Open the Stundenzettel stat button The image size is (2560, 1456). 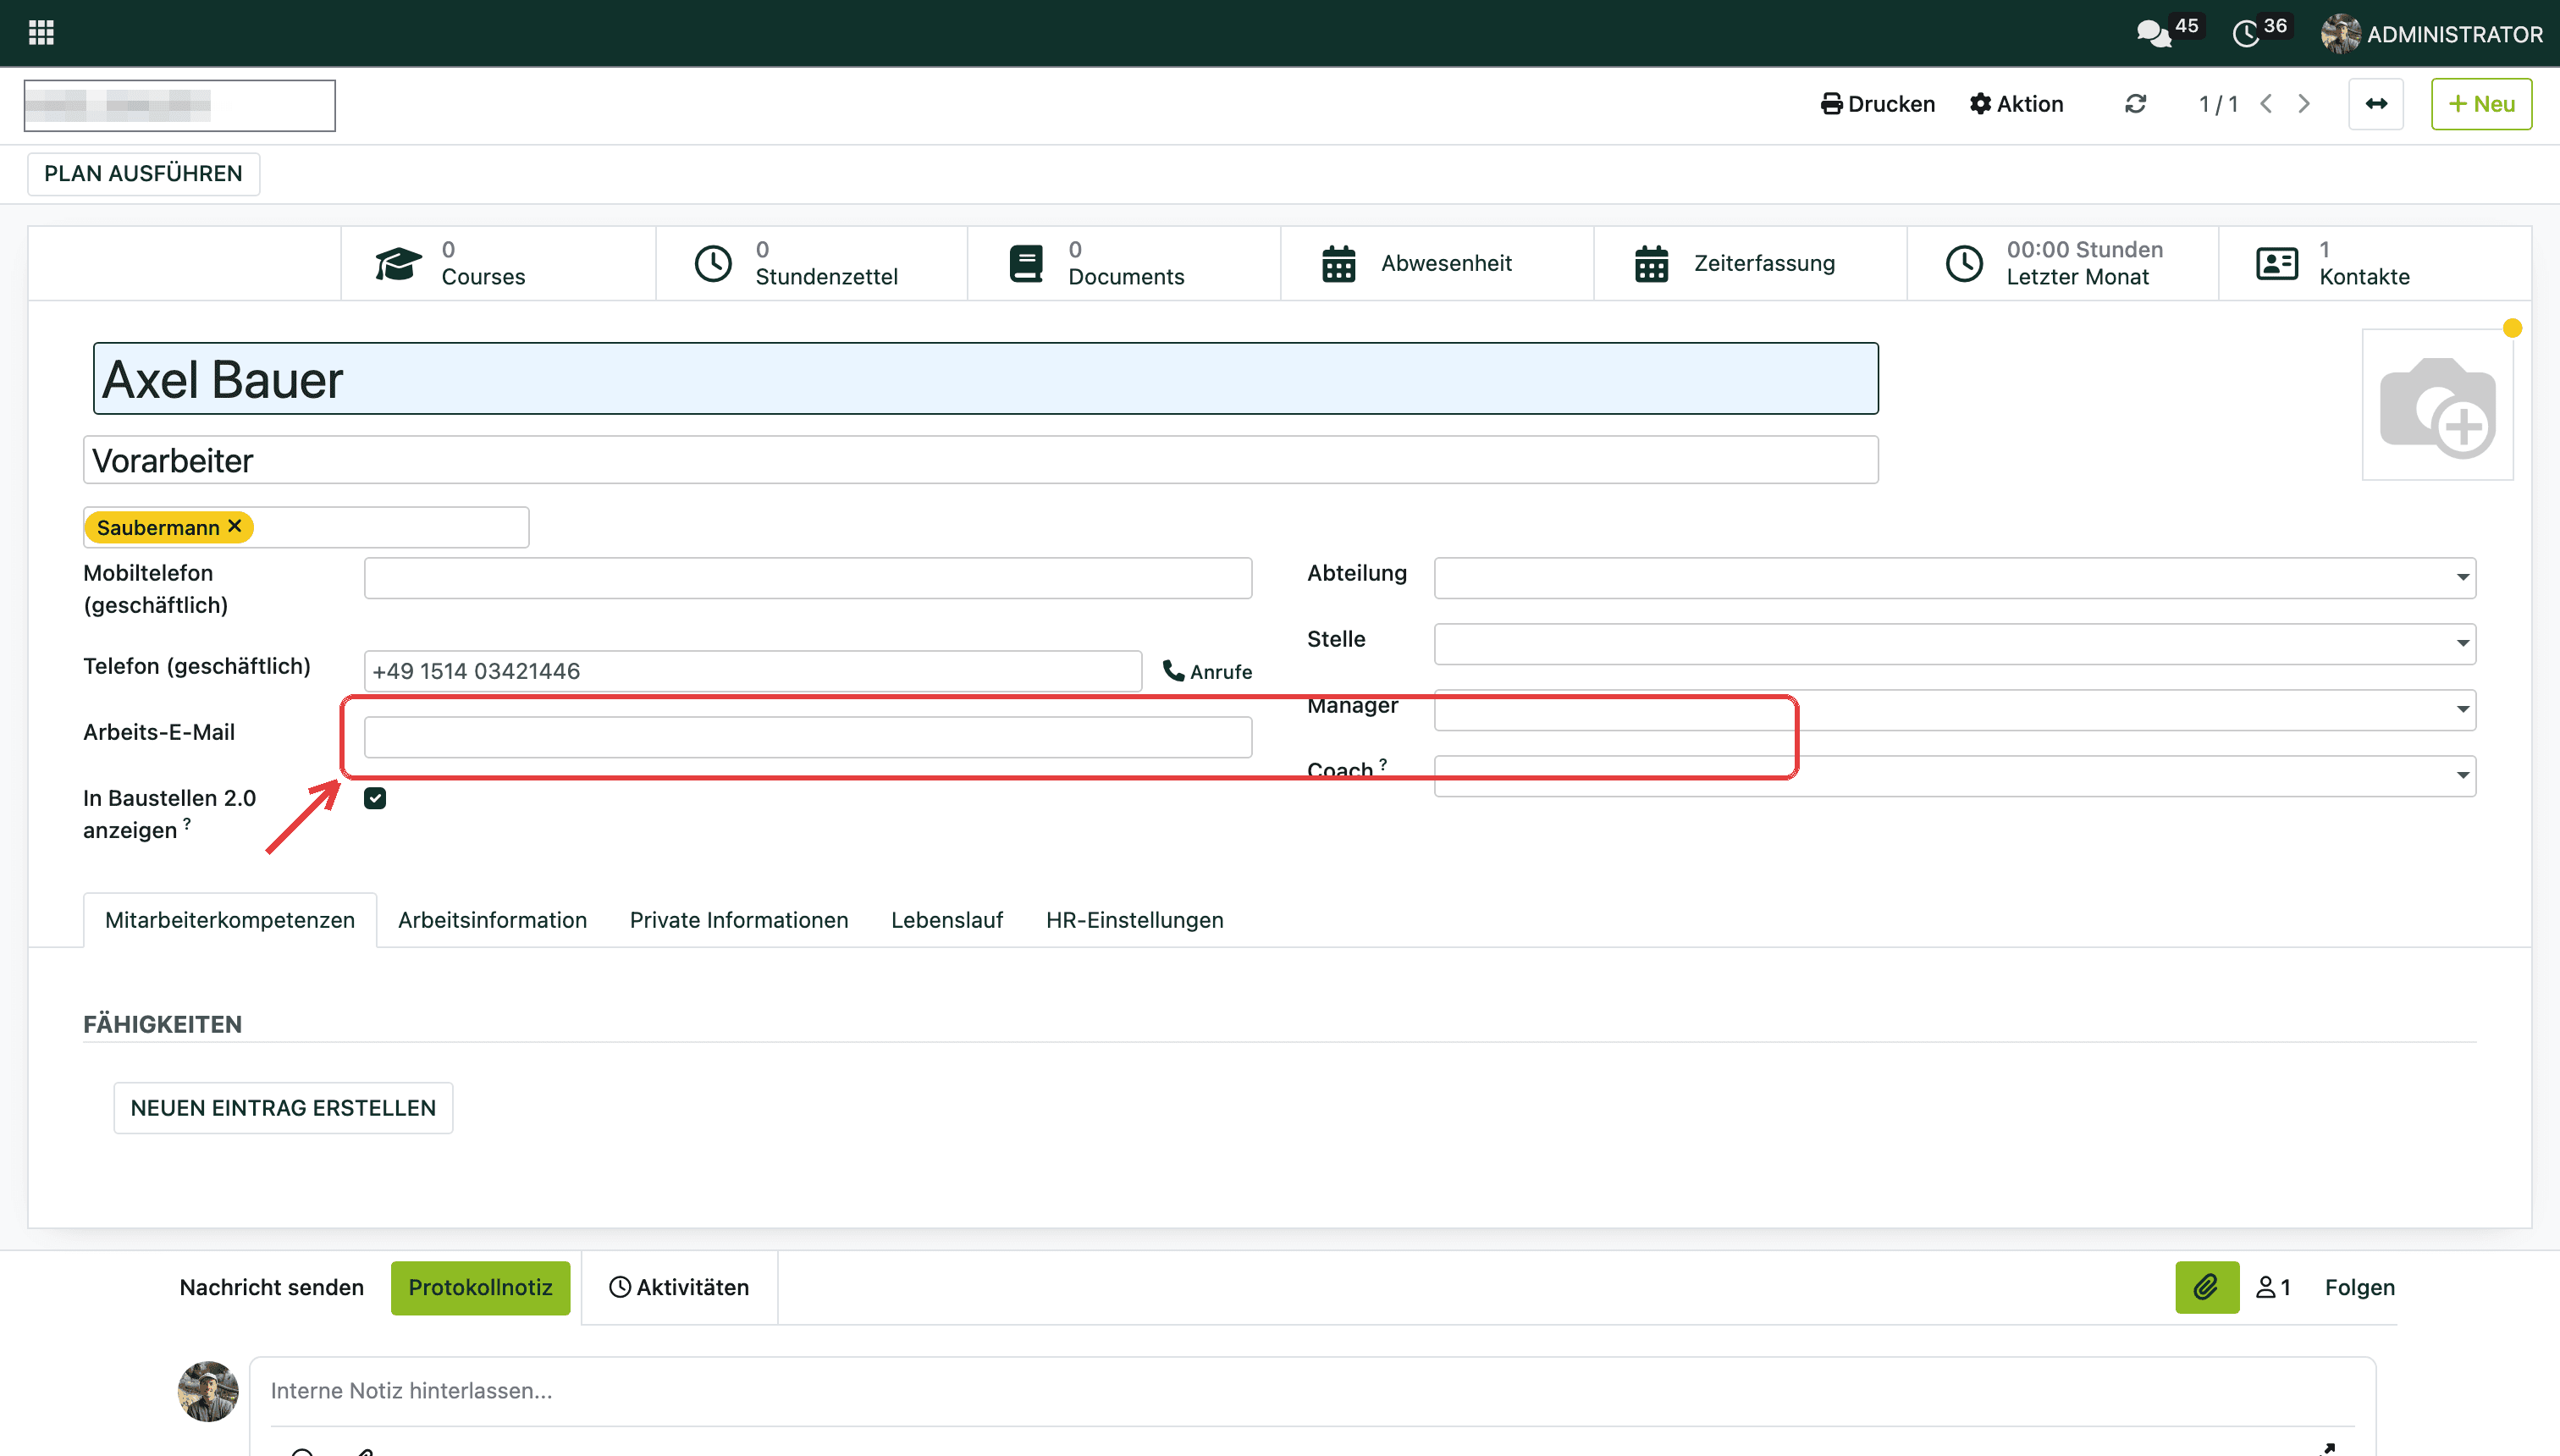tap(811, 263)
